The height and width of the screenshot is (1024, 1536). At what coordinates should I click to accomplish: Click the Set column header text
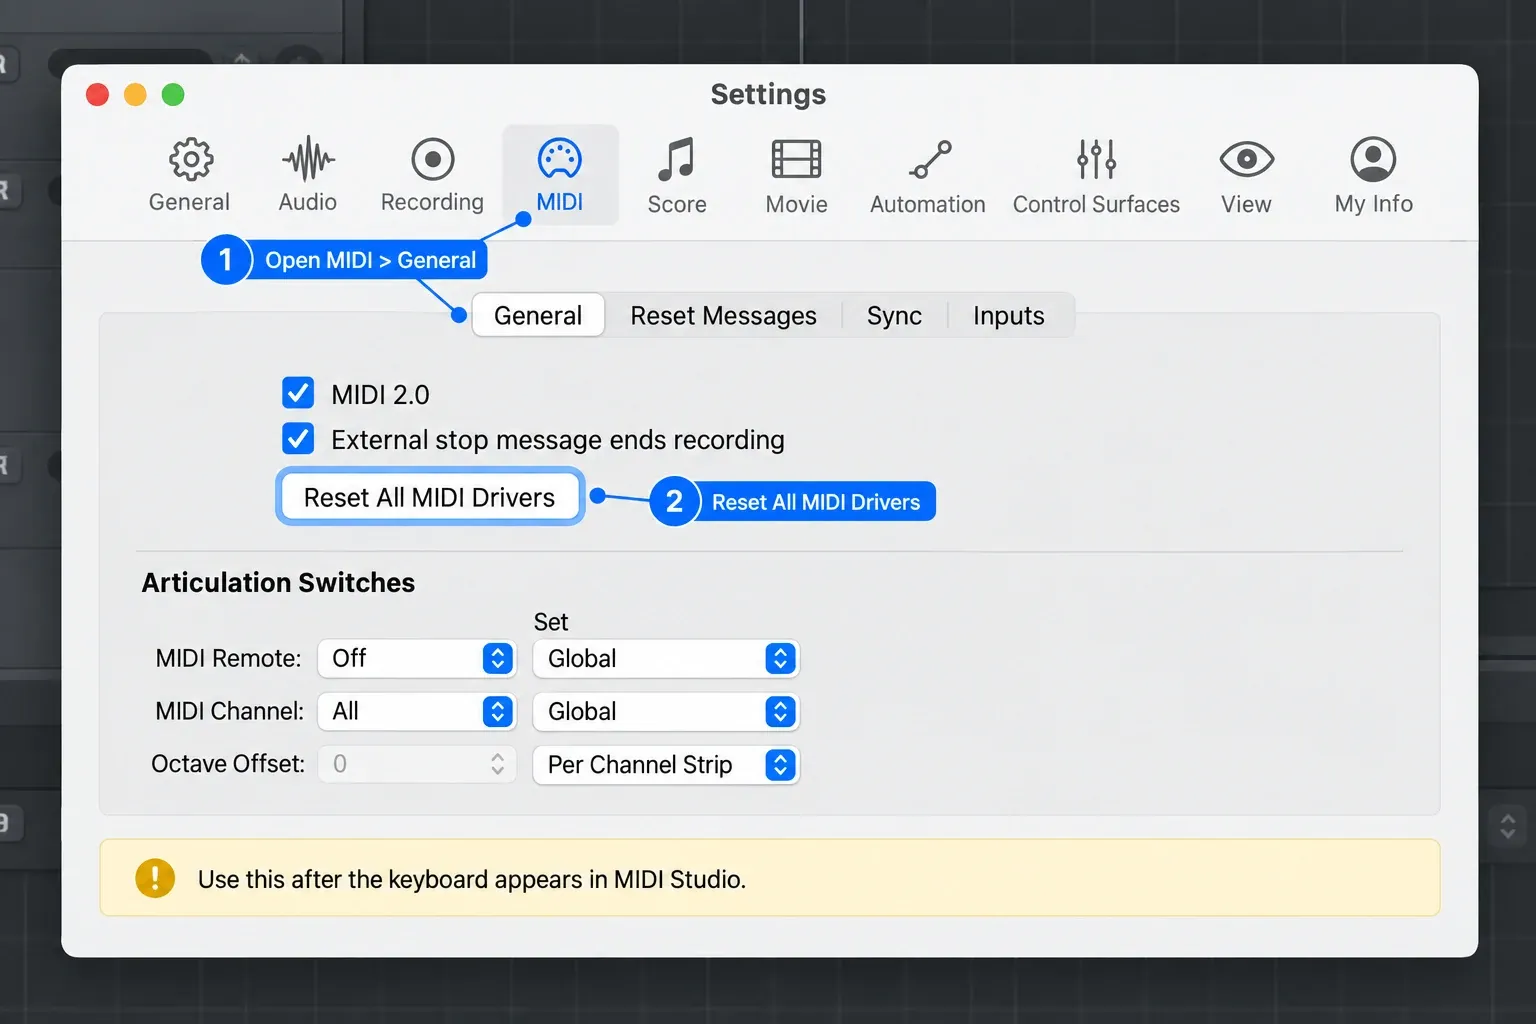[551, 622]
